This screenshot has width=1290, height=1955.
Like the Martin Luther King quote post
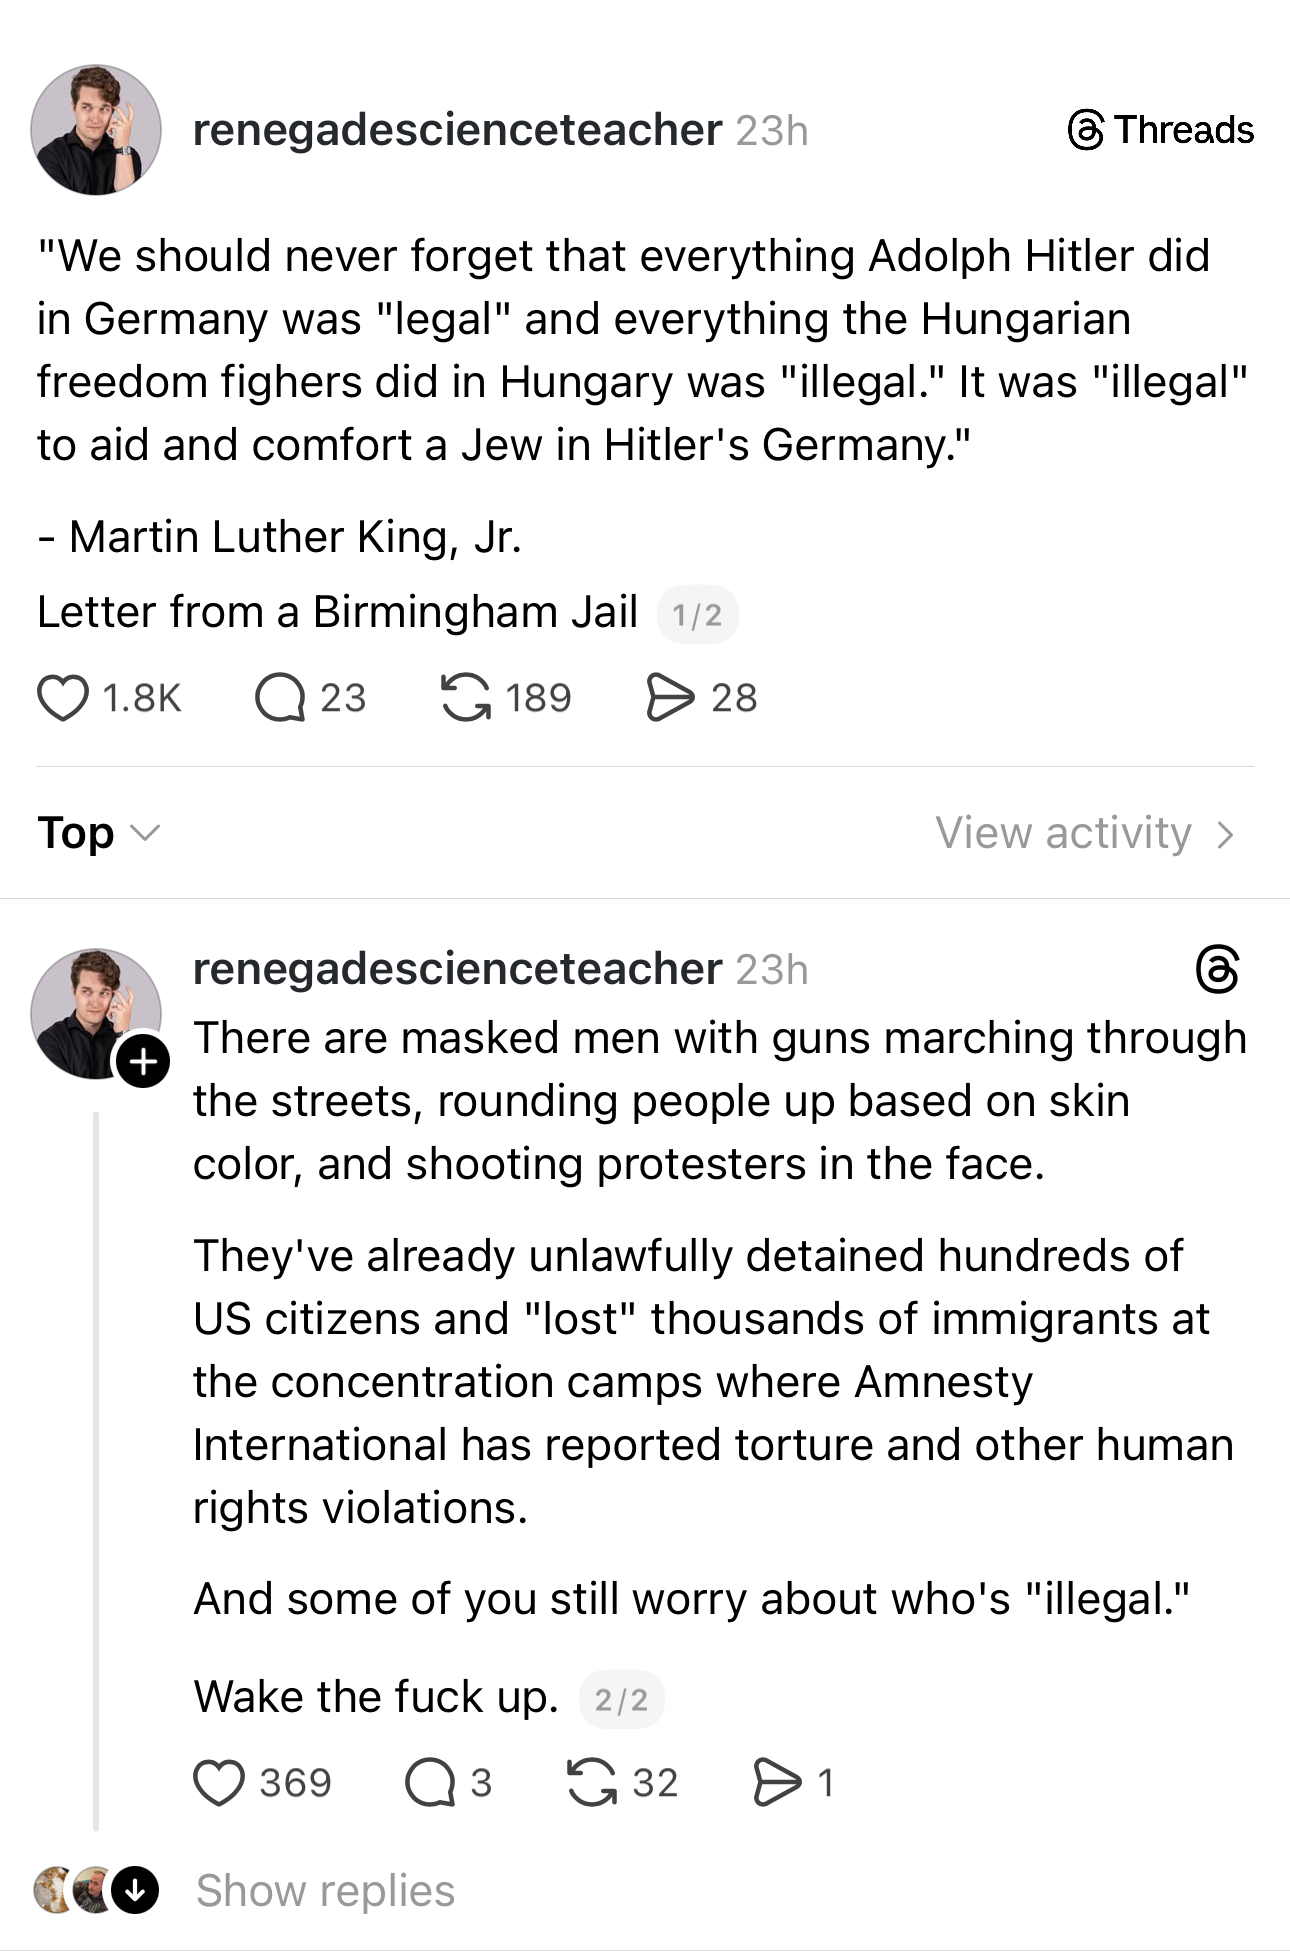click(63, 698)
